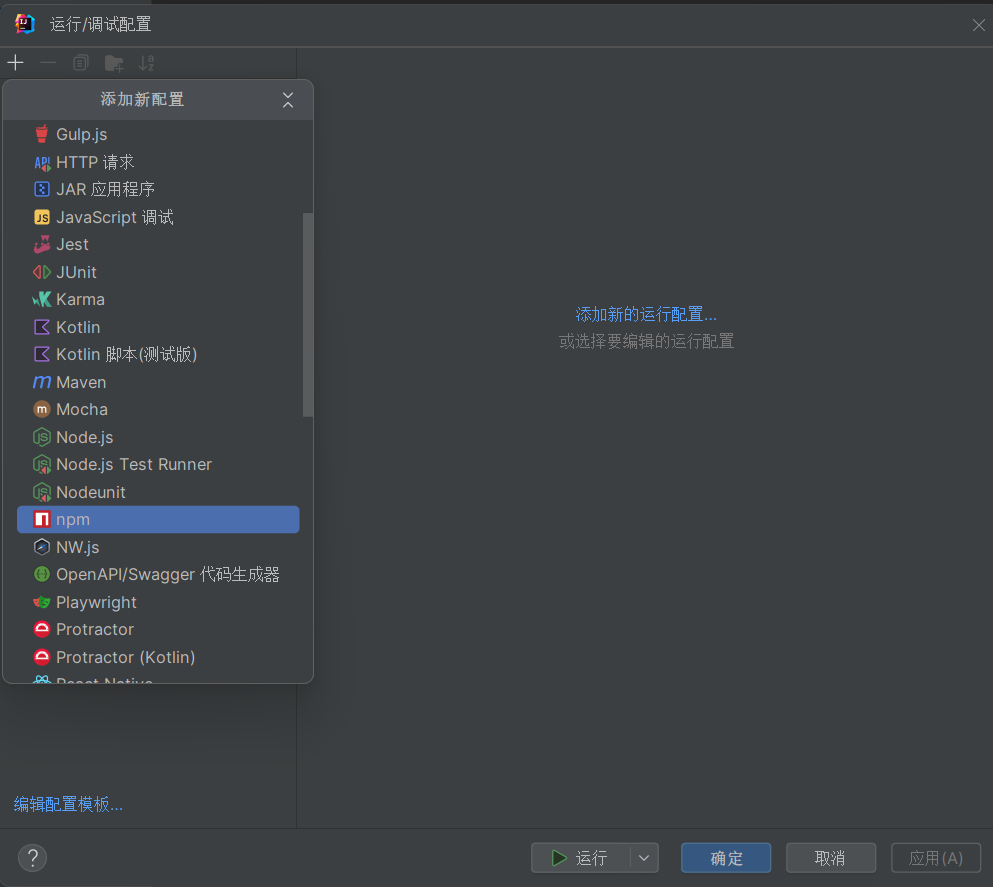Click the Maven m icon
Viewport: 993px width, 887px height.
[x=42, y=382]
